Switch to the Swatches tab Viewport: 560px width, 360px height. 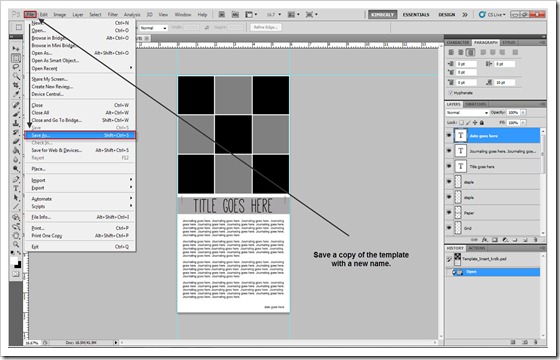pyautogui.click(x=475, y=104)
